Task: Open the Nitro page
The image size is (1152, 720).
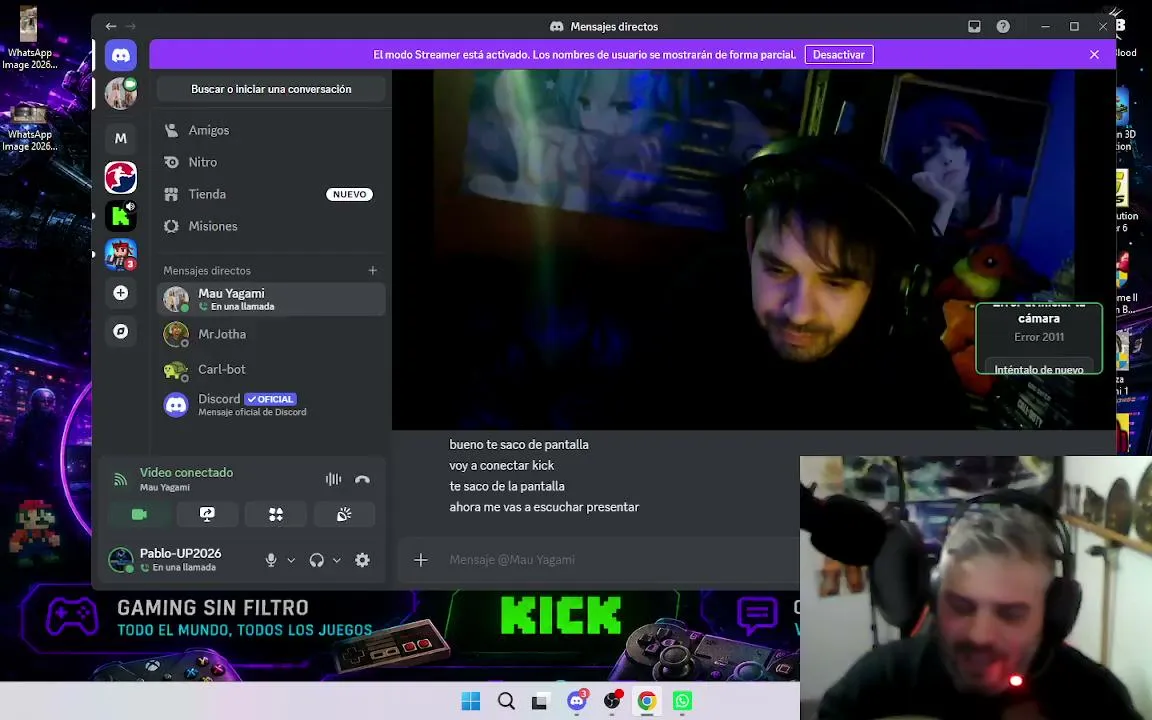Action: pyautogui.click(x=271, y=162)
